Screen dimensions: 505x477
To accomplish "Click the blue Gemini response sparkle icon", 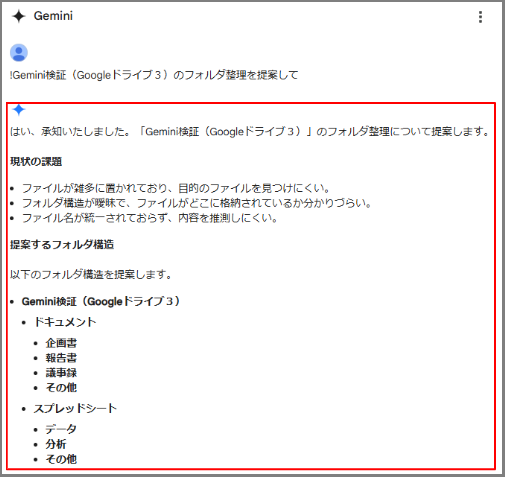I will coord(19,110).
